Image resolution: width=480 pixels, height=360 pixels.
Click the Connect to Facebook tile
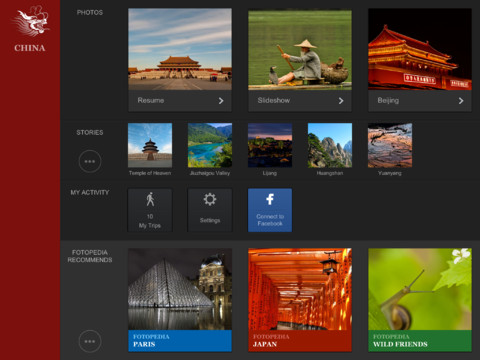(270, 210)
